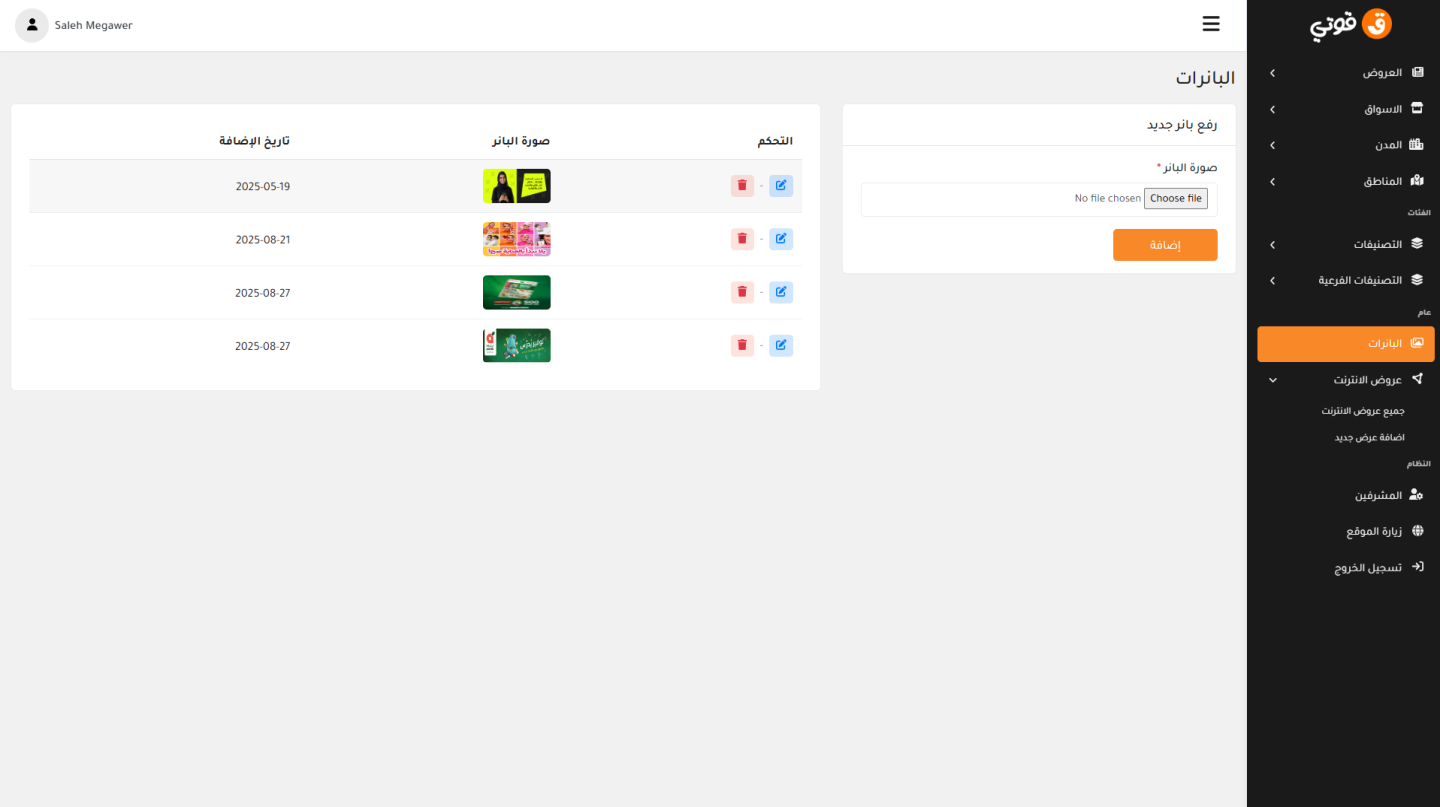Open the البانرات menu item

coord(1345,344)
